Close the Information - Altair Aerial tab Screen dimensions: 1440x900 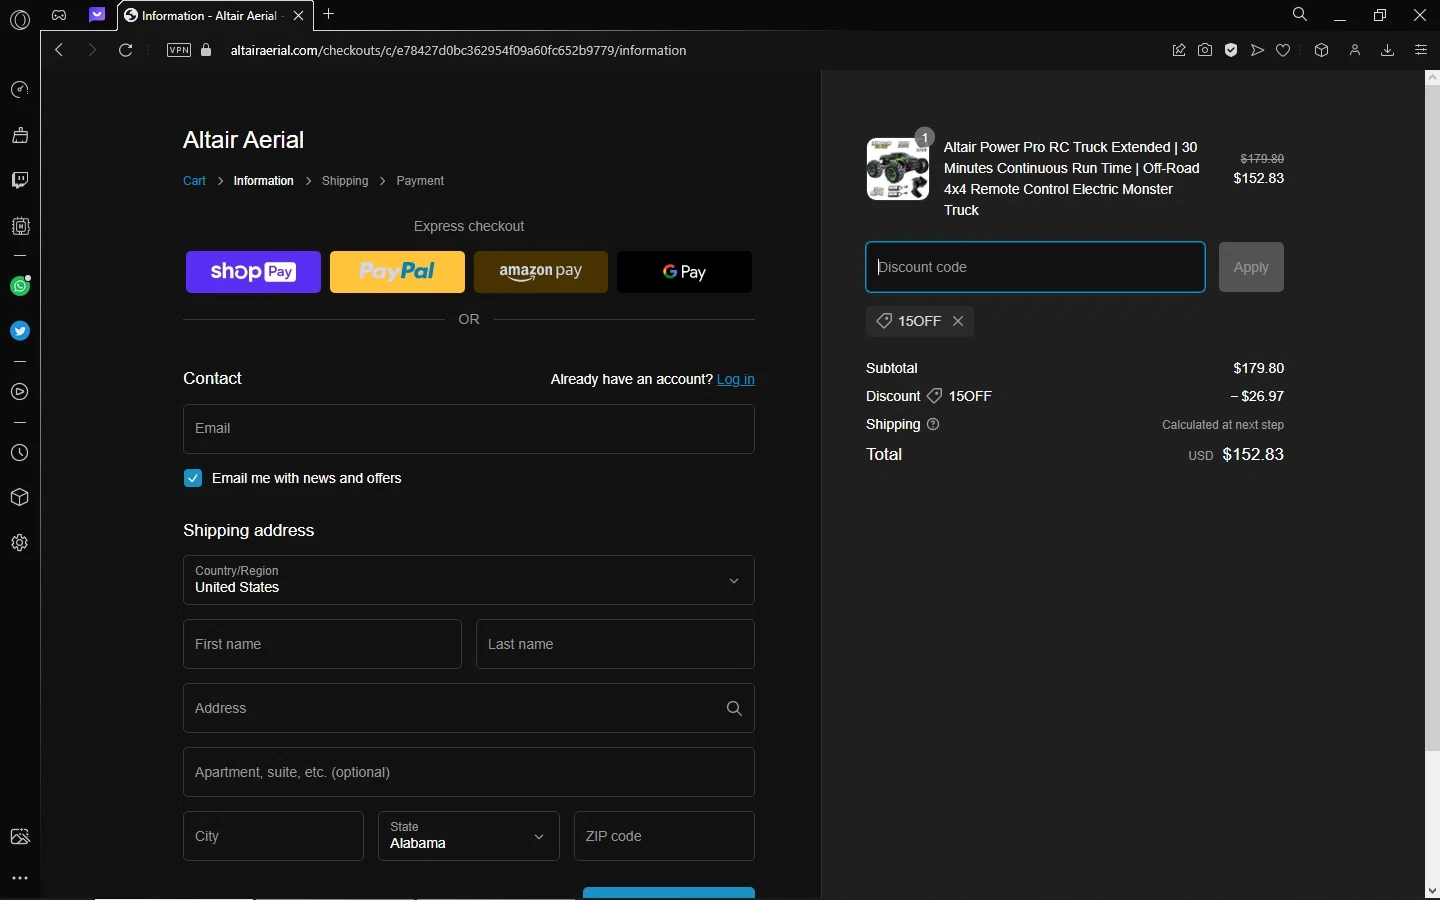pos(298,16)
